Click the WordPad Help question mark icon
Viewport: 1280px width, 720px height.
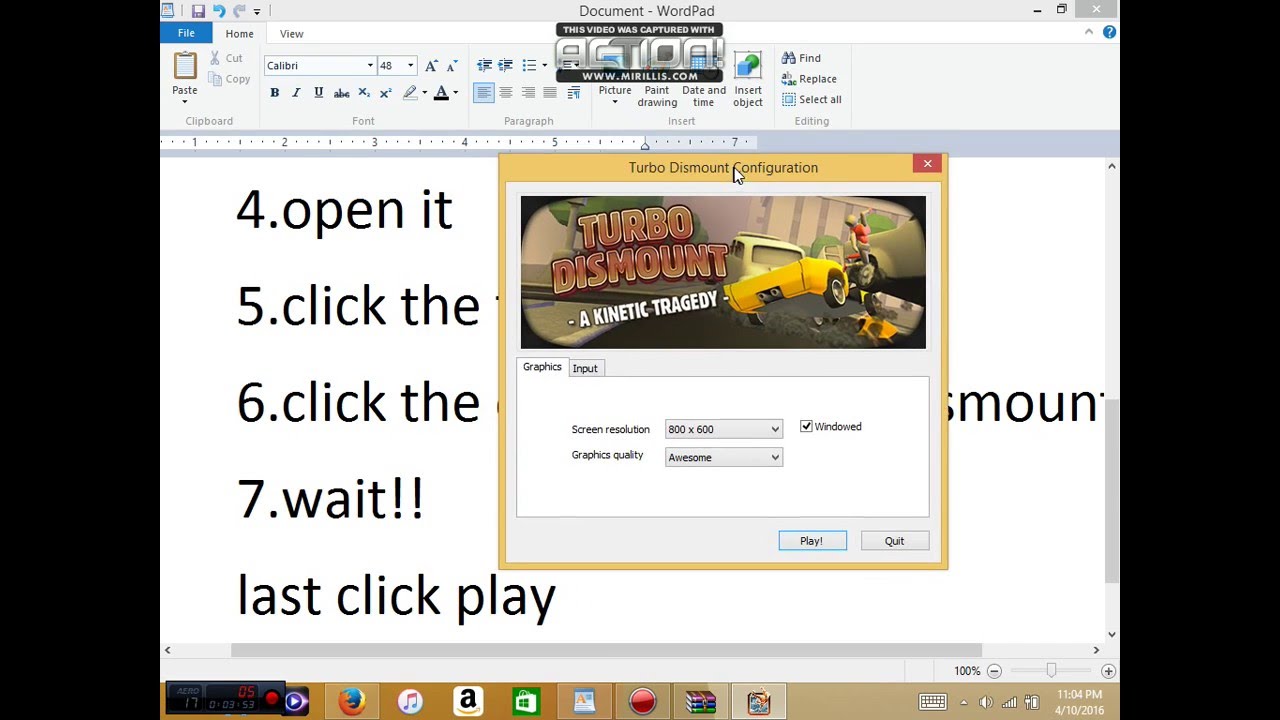1109,32
